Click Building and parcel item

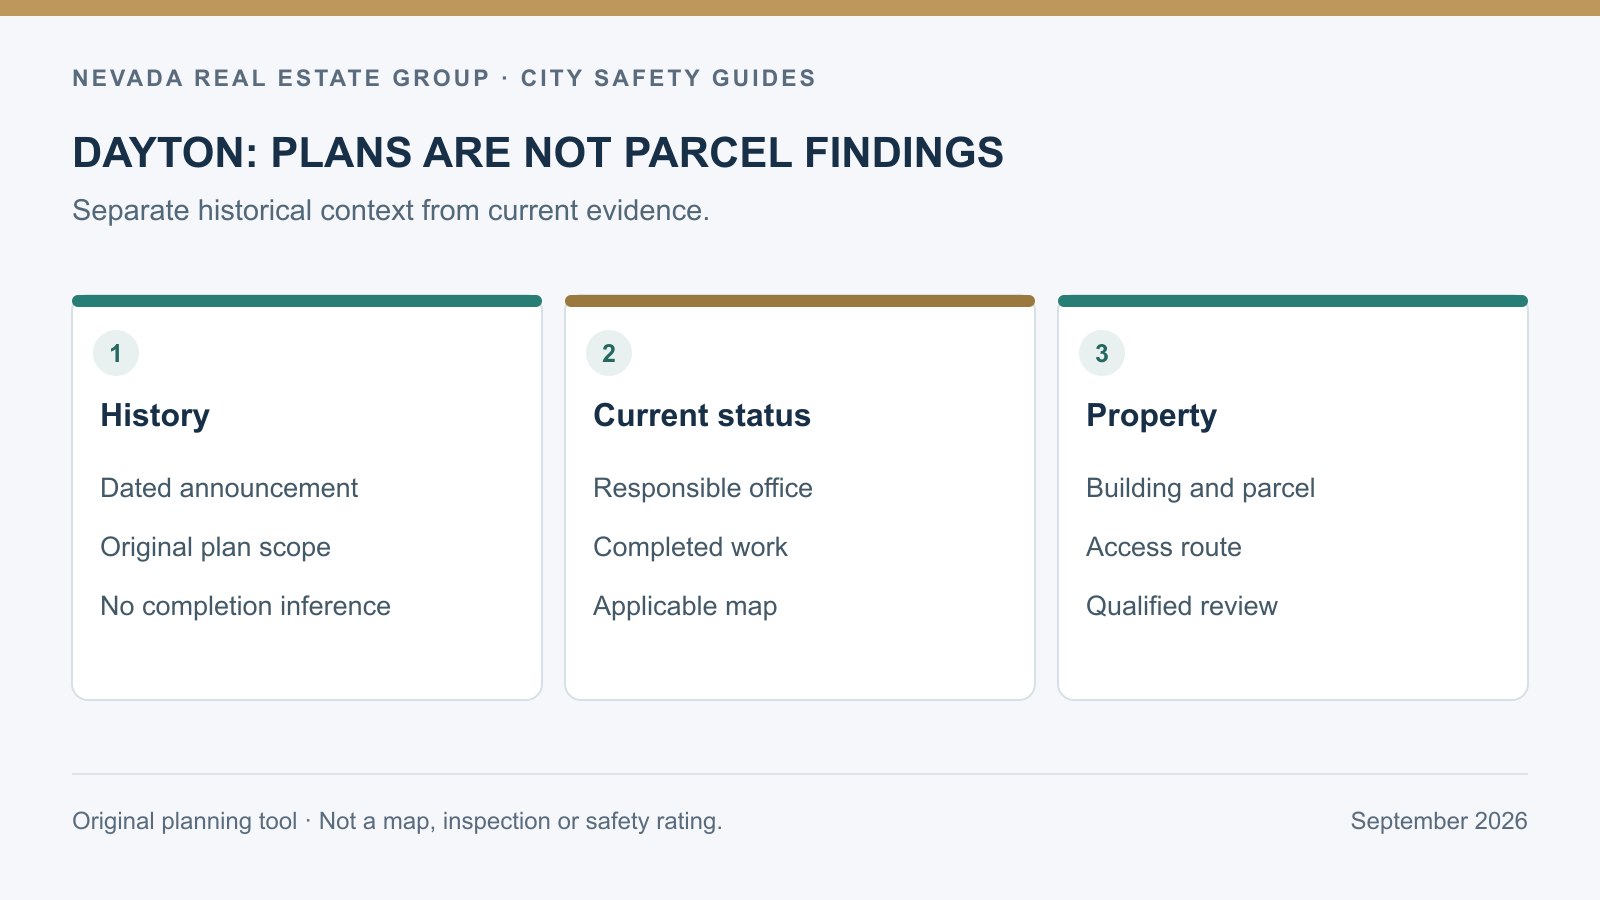pyautogui.click(x=1200, y=488)
